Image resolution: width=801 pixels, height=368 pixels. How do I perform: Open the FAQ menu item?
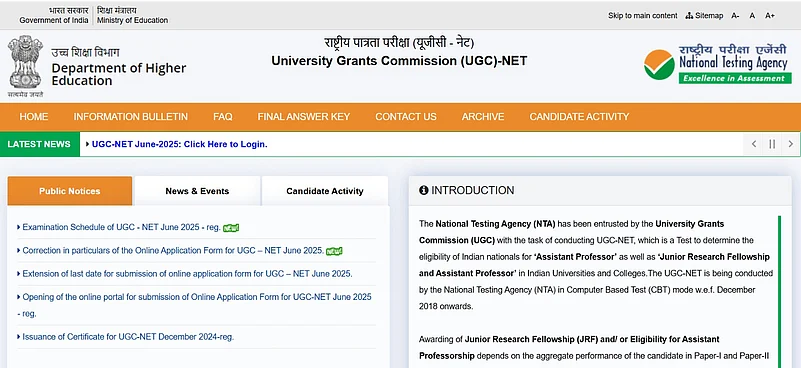[223, 117]
